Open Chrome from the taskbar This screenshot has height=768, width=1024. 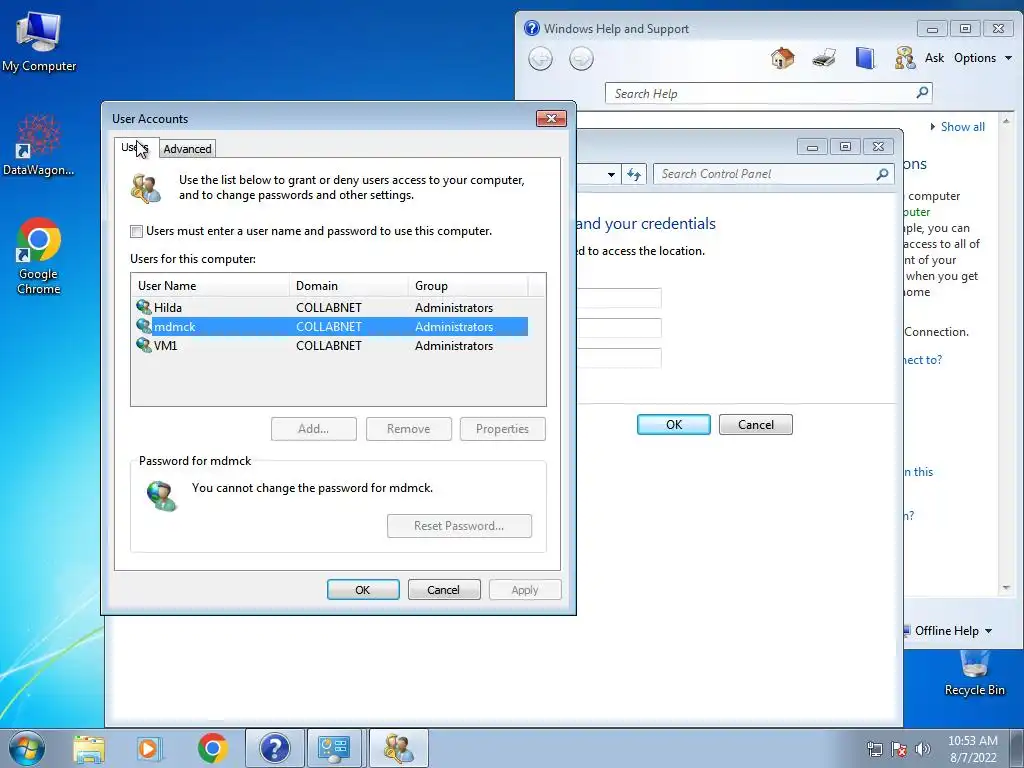(212, 749)
